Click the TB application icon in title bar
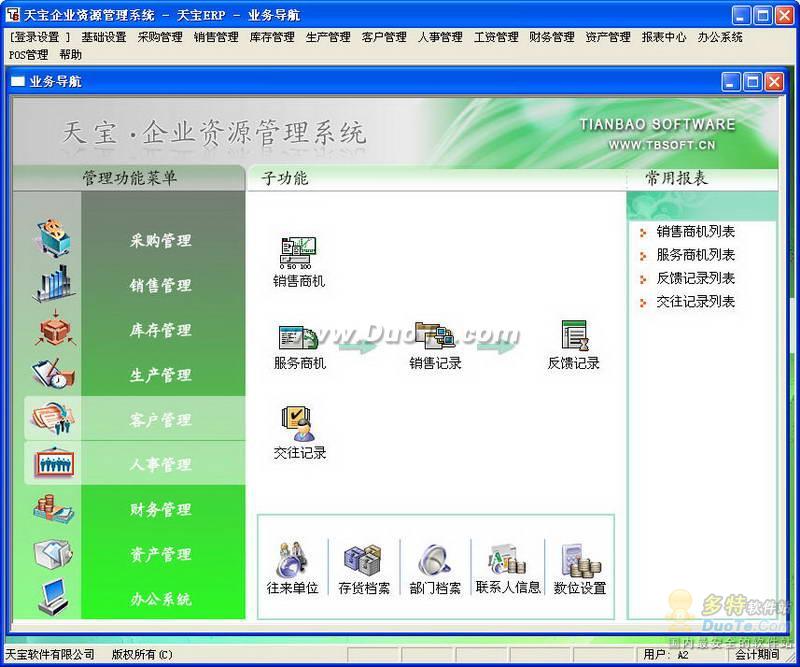800x667 pixels. click(x=13, y=15)
